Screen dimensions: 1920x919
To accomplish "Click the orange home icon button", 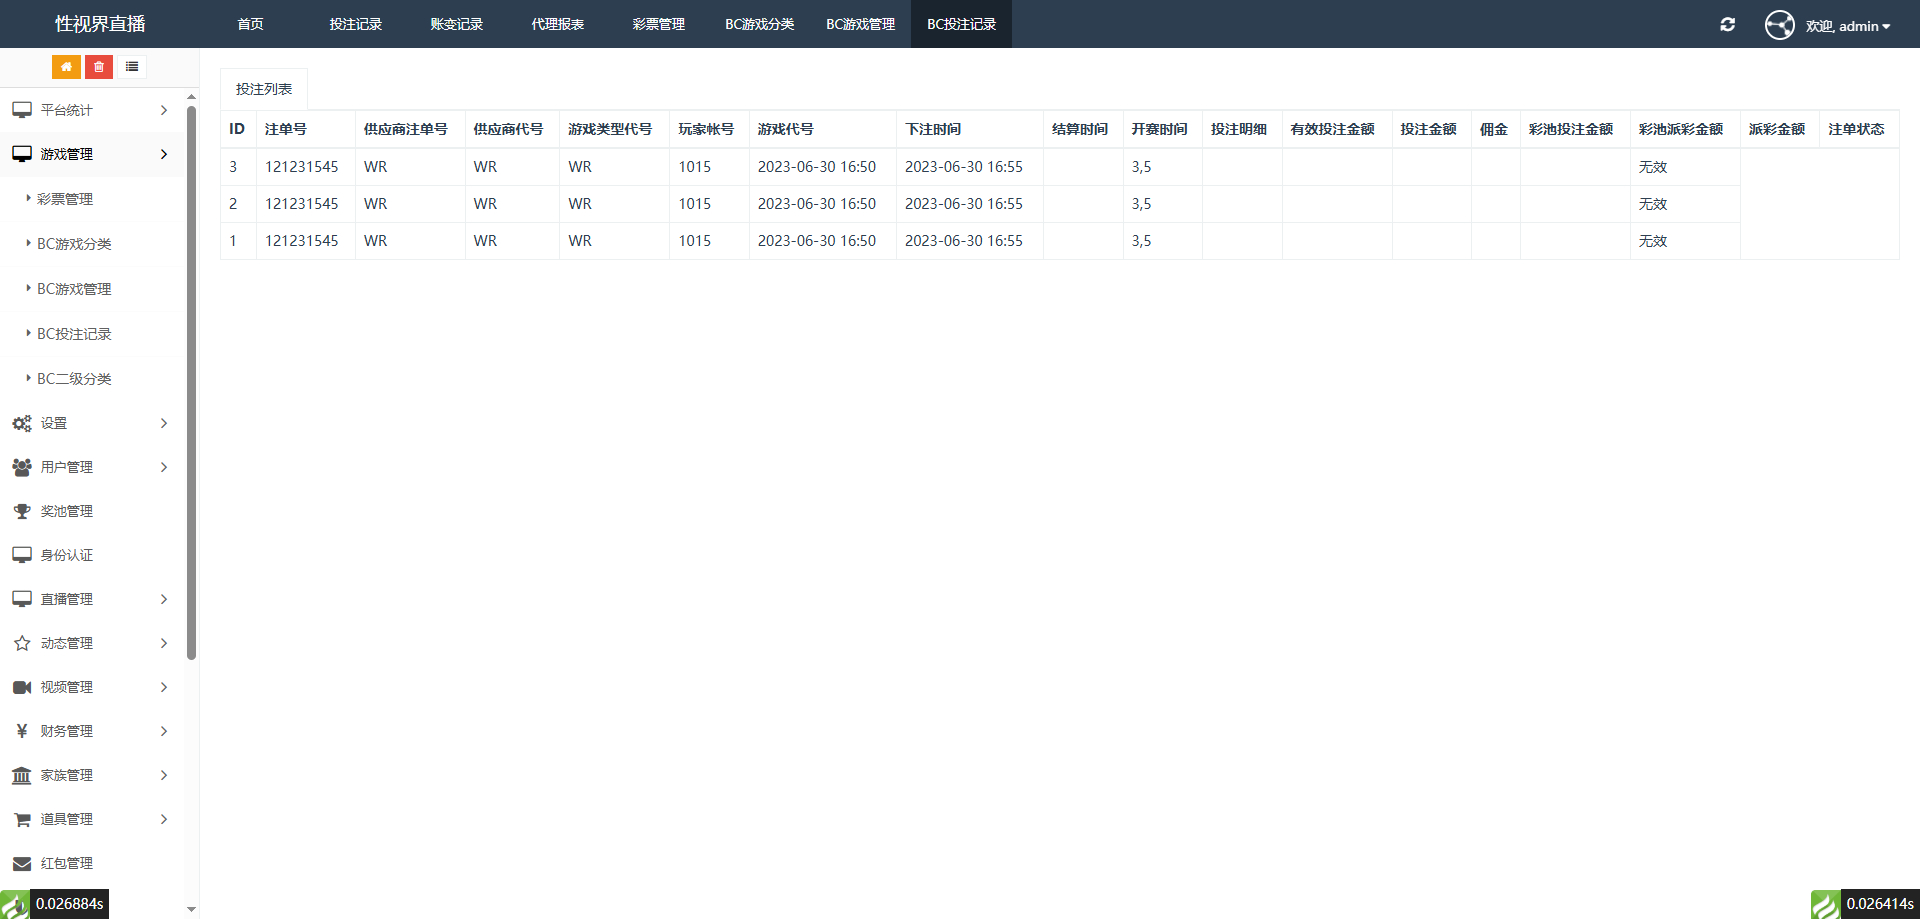I will pos(66,67).
